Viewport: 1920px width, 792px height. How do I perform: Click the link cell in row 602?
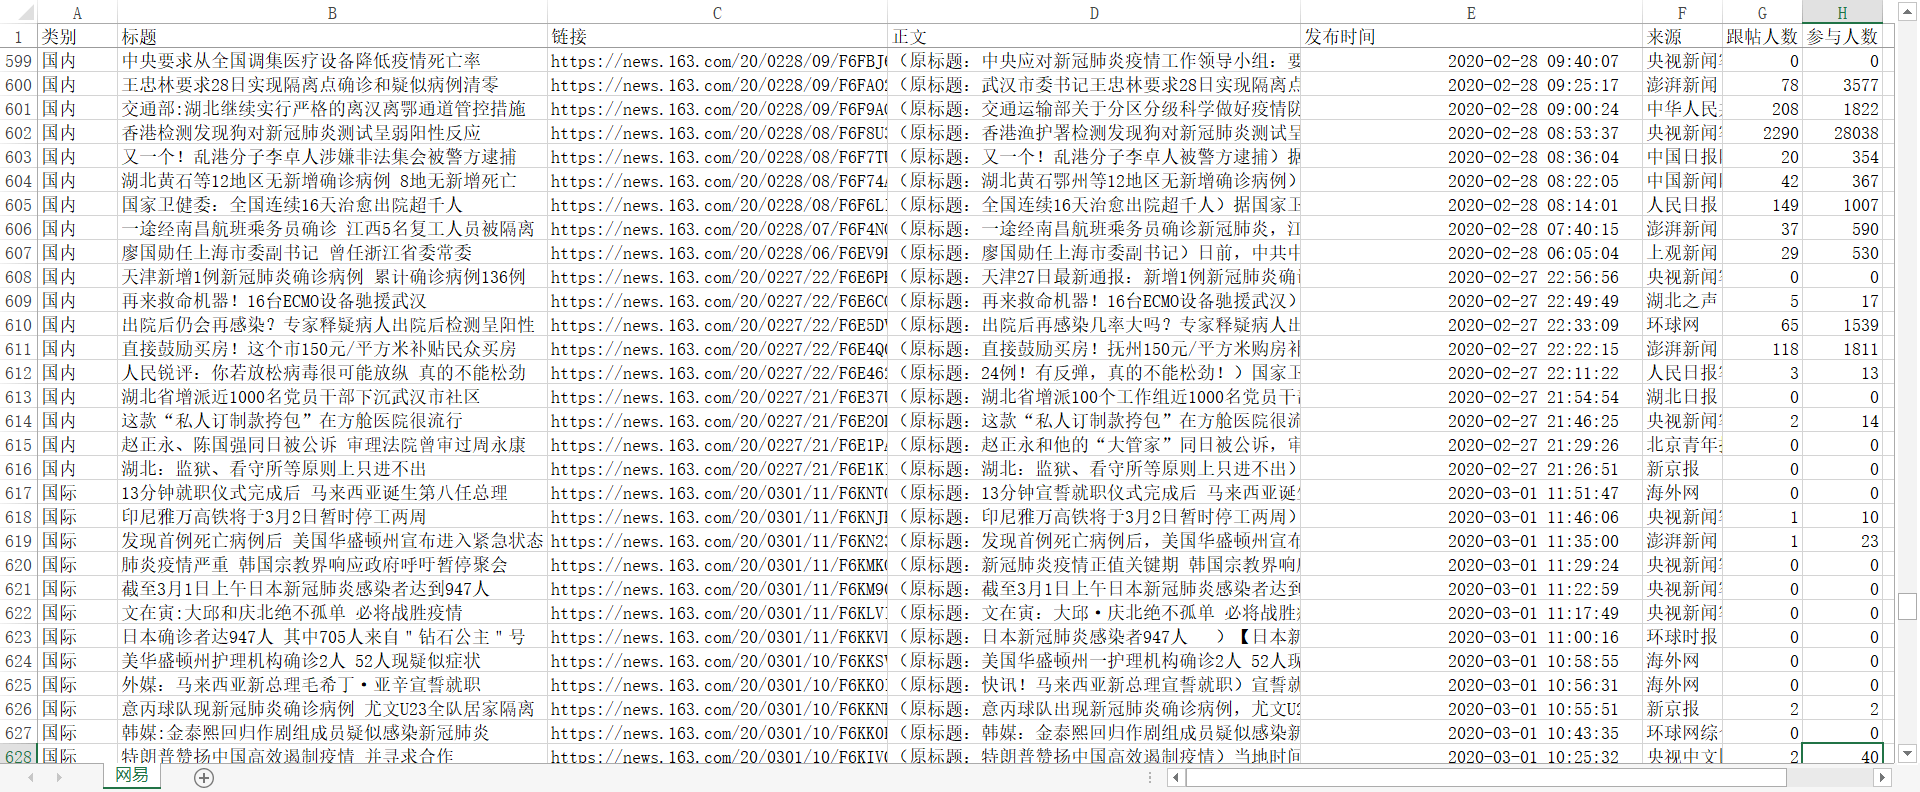(x=717, y=133)
